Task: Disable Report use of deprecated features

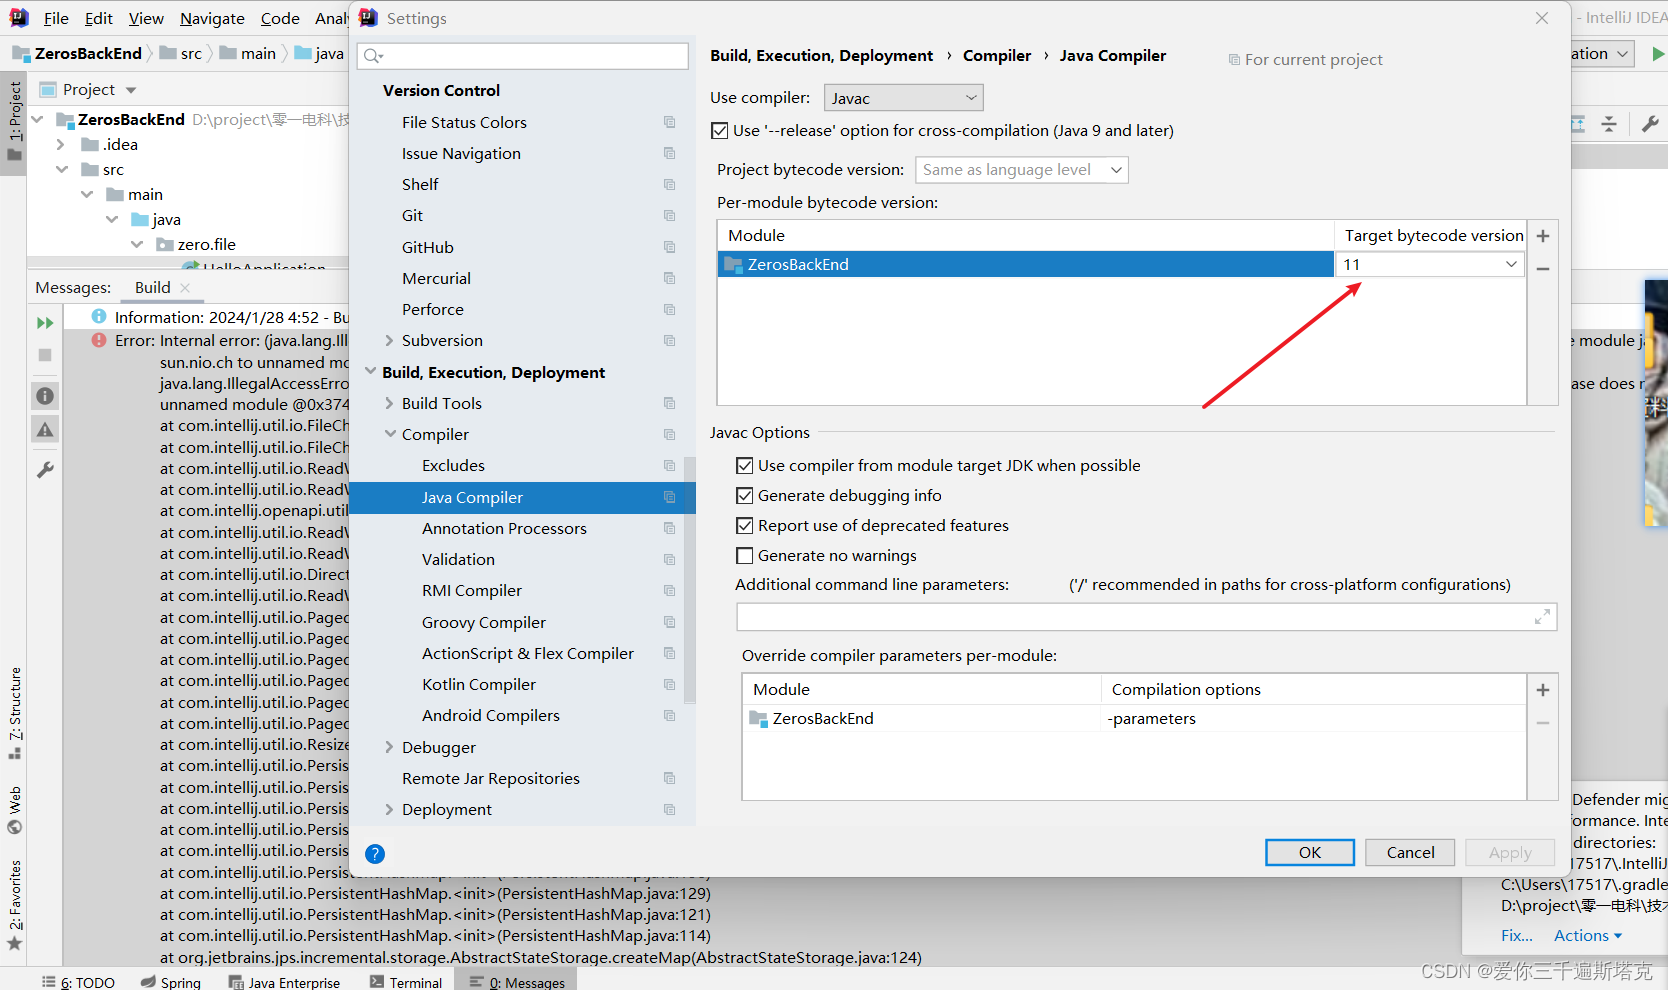Action: pyautogui.click(x=744, y=525)
